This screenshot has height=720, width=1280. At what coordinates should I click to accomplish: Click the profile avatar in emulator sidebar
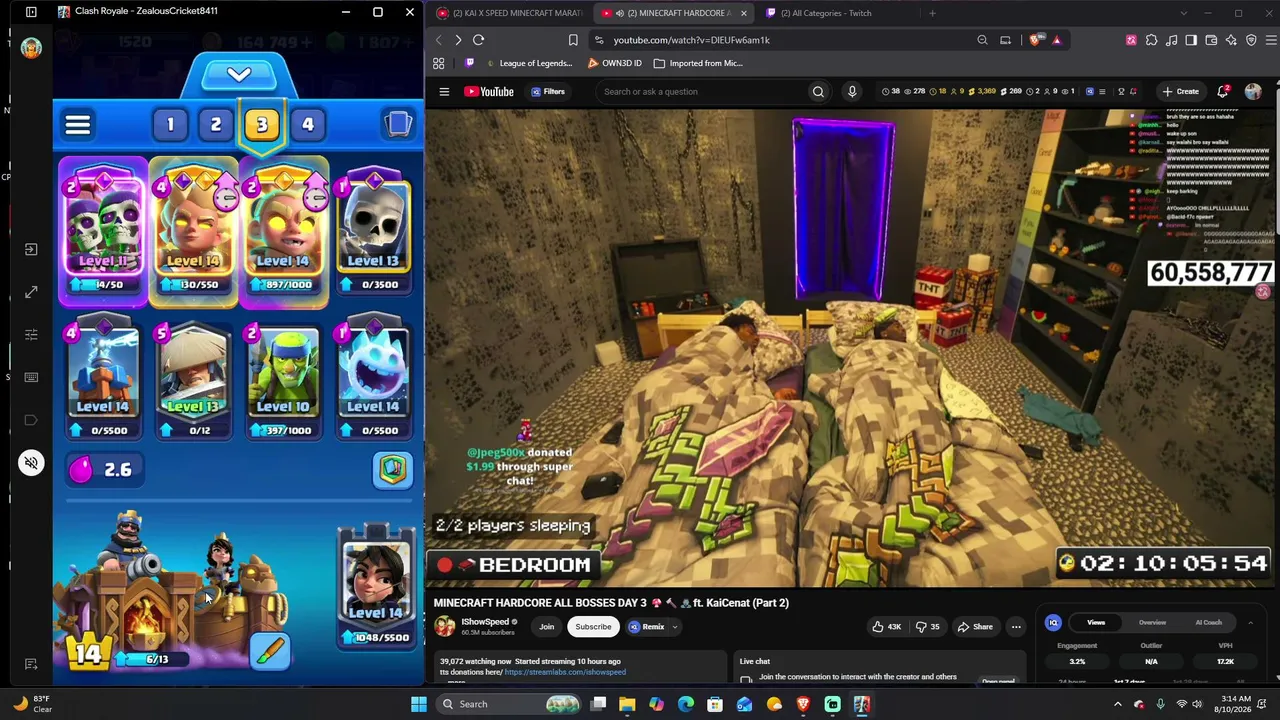click(x=31, y=48)
